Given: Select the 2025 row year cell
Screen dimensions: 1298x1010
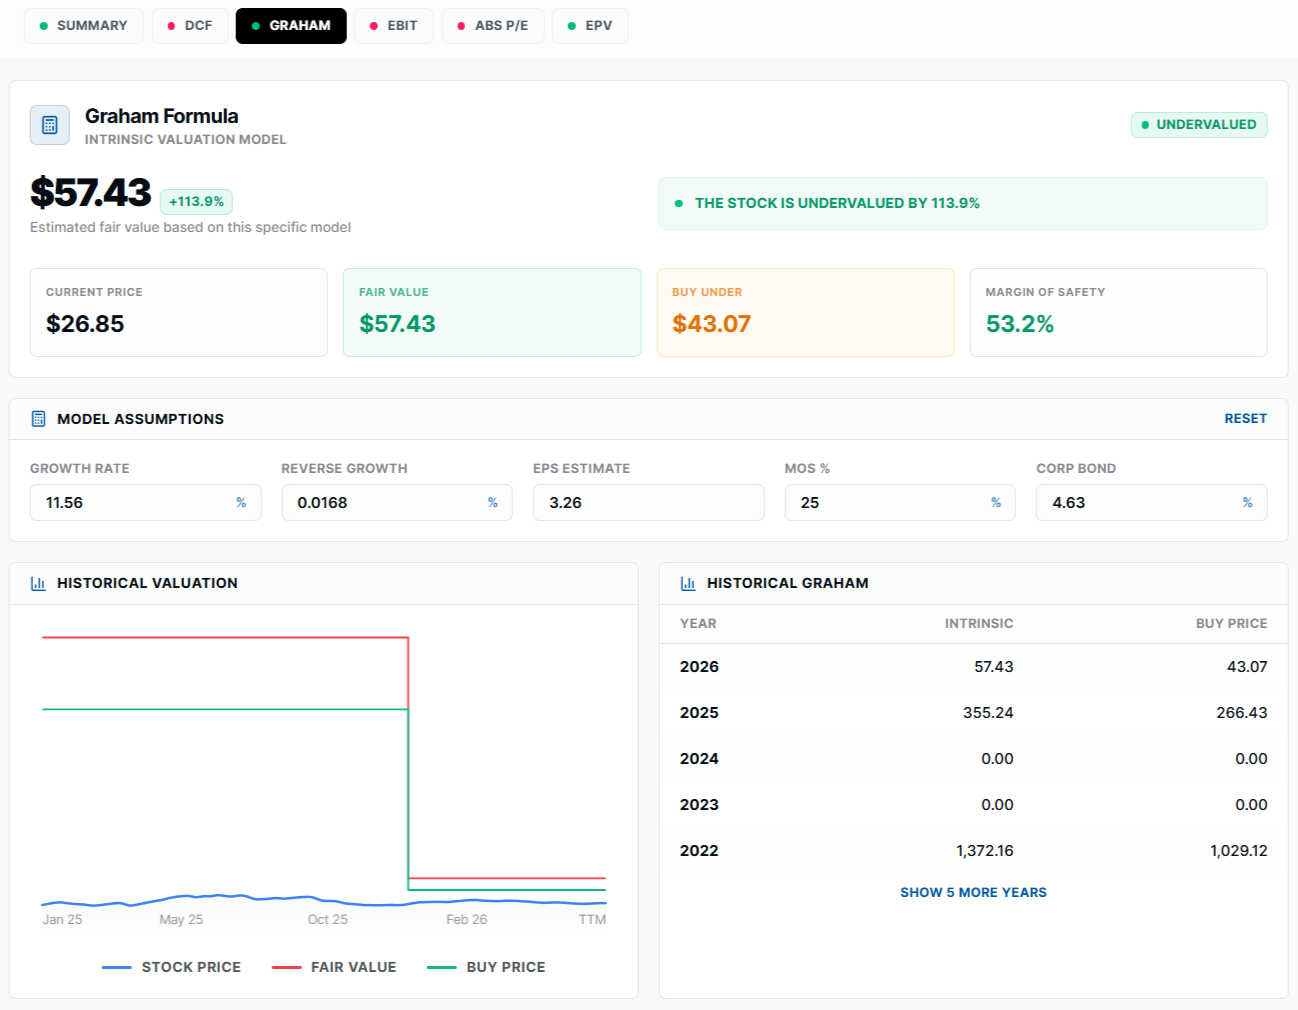Looking at the screenshot, I should pyautogui.click(x=699, y=713).
